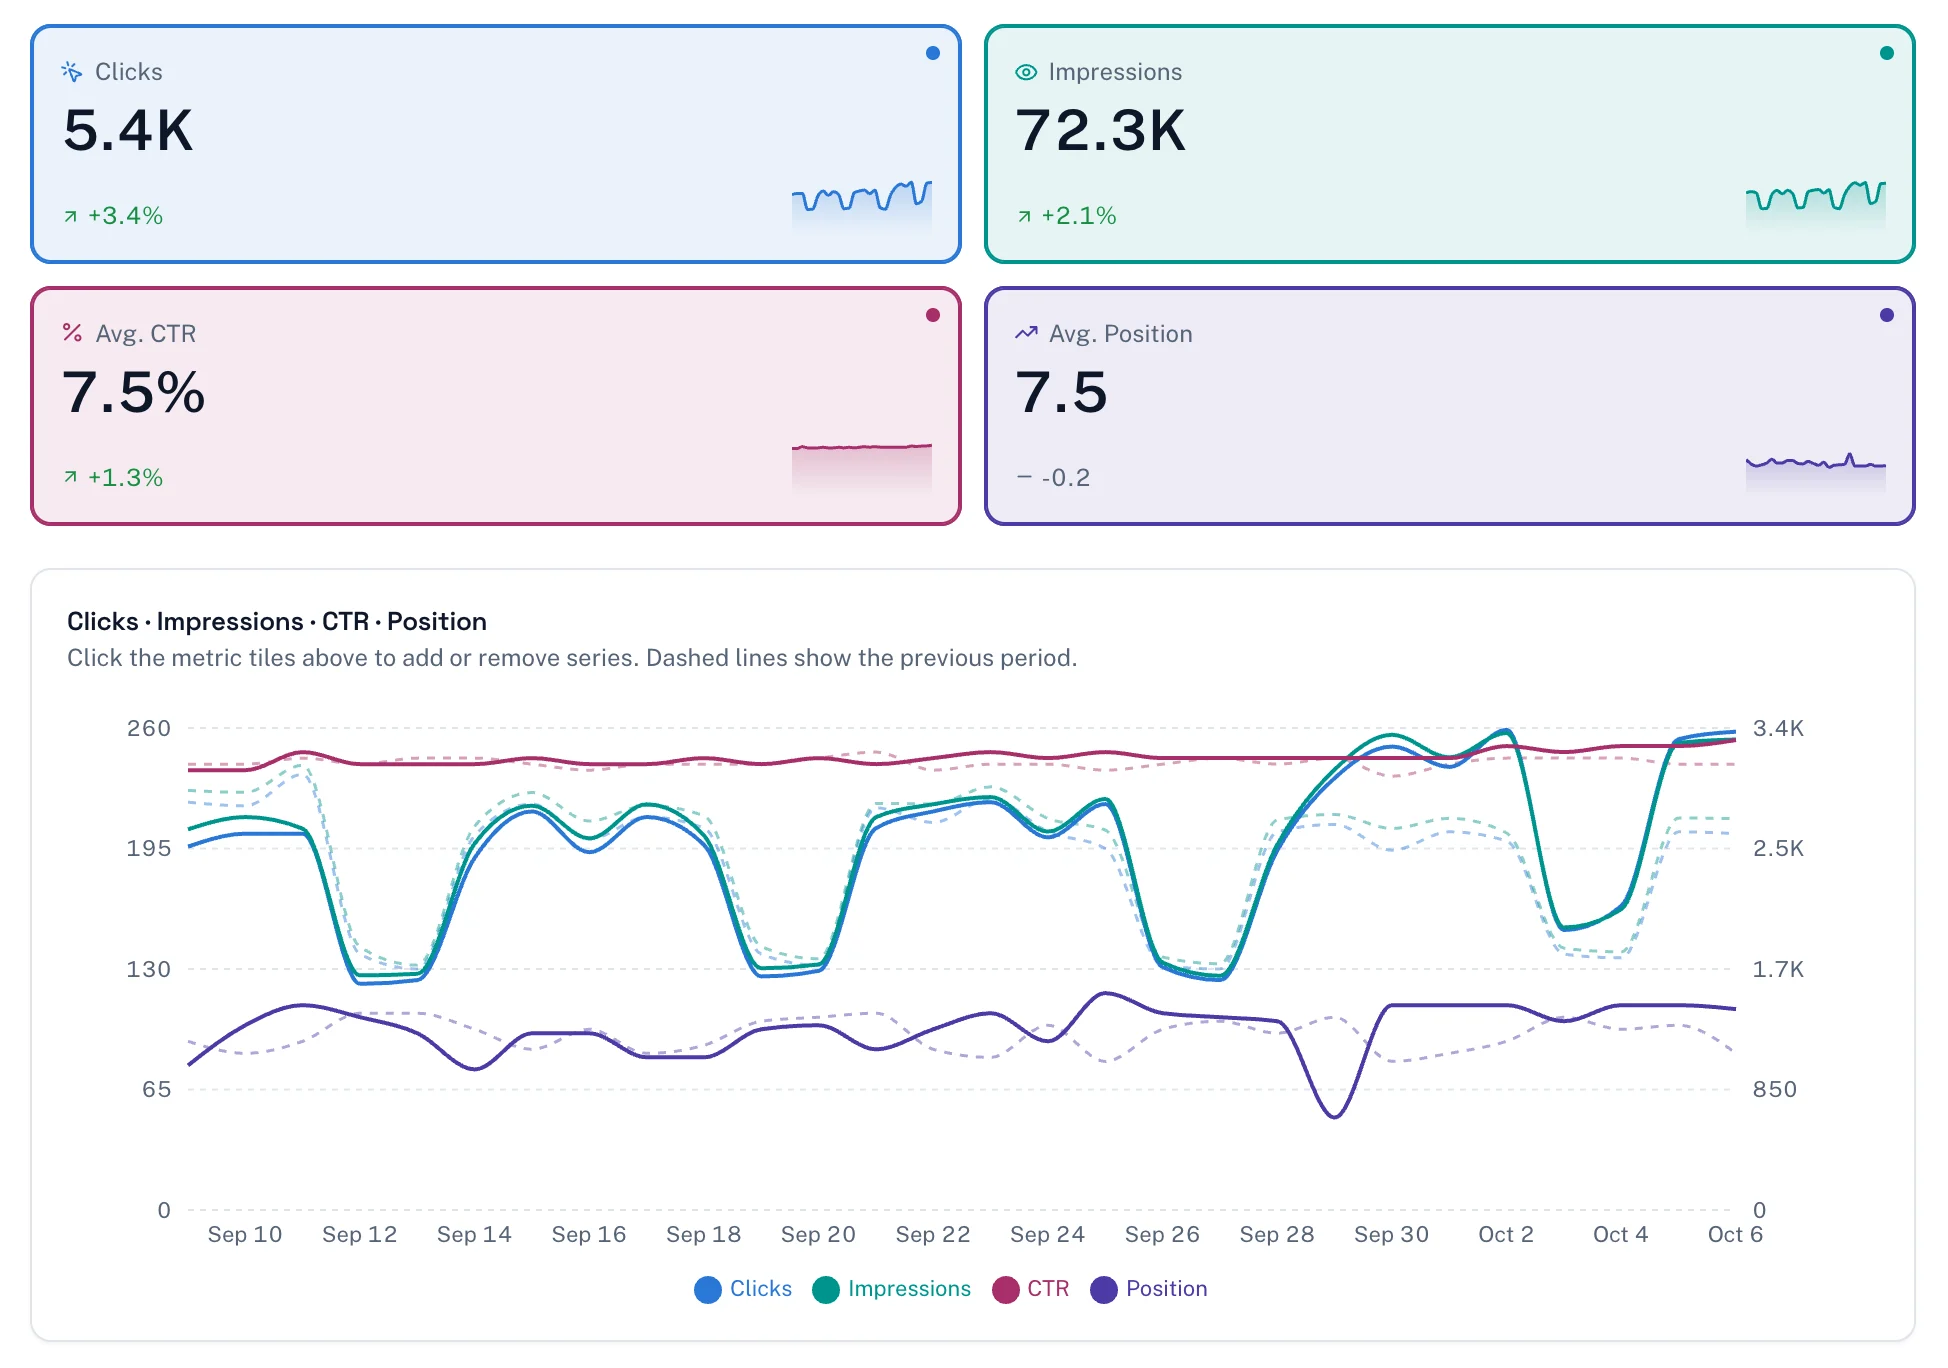Toggle the Impressions metric tile

1450,144
